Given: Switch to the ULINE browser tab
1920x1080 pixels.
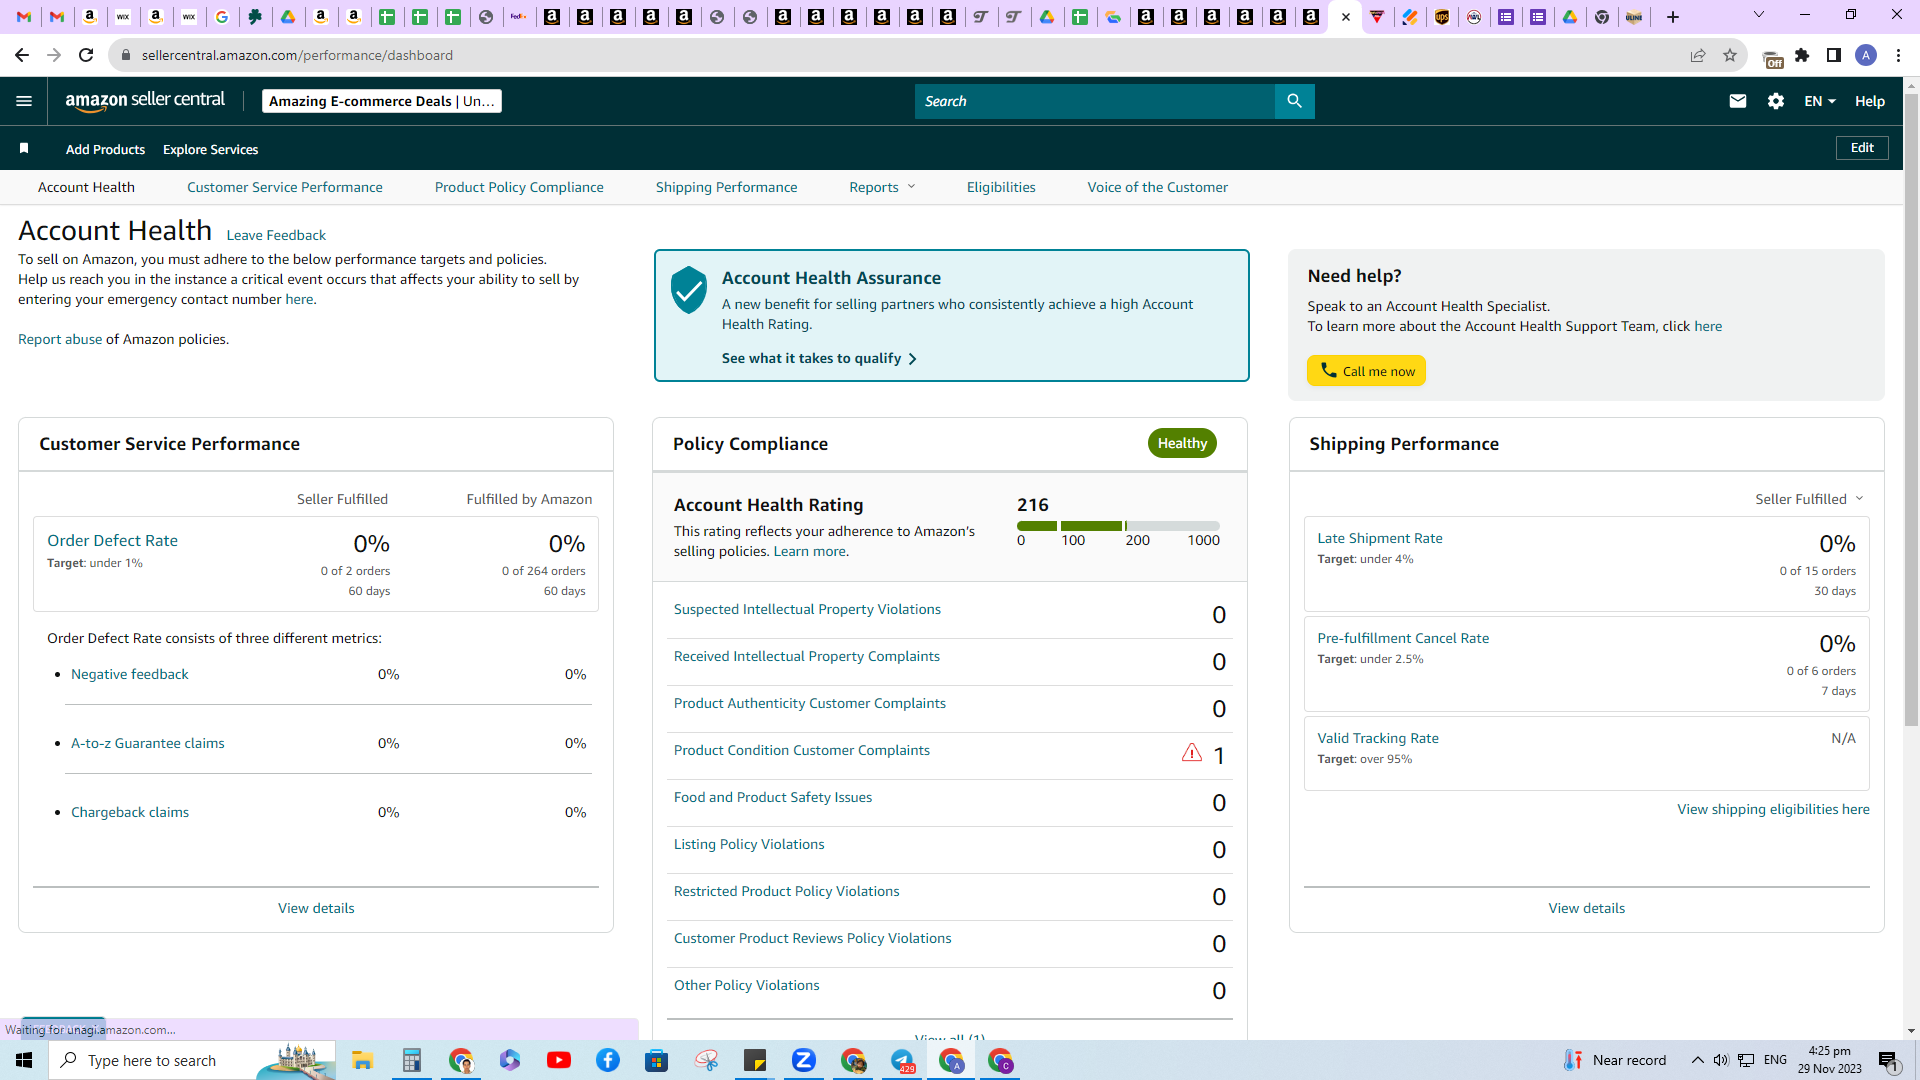Looking at the screenshot, I should click(x=1635, y=17).
